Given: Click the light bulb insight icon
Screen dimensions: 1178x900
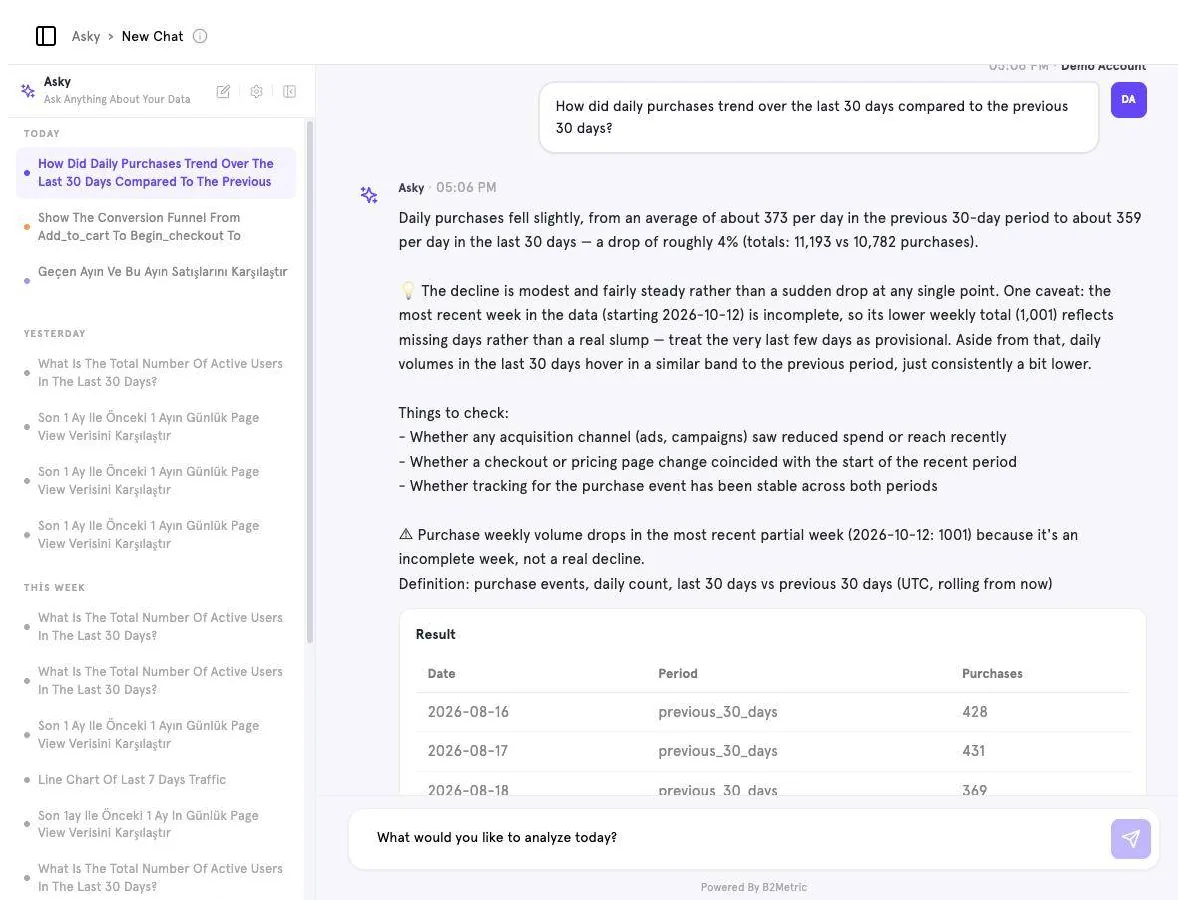Looking at the screenshot, I should point(407,291).
